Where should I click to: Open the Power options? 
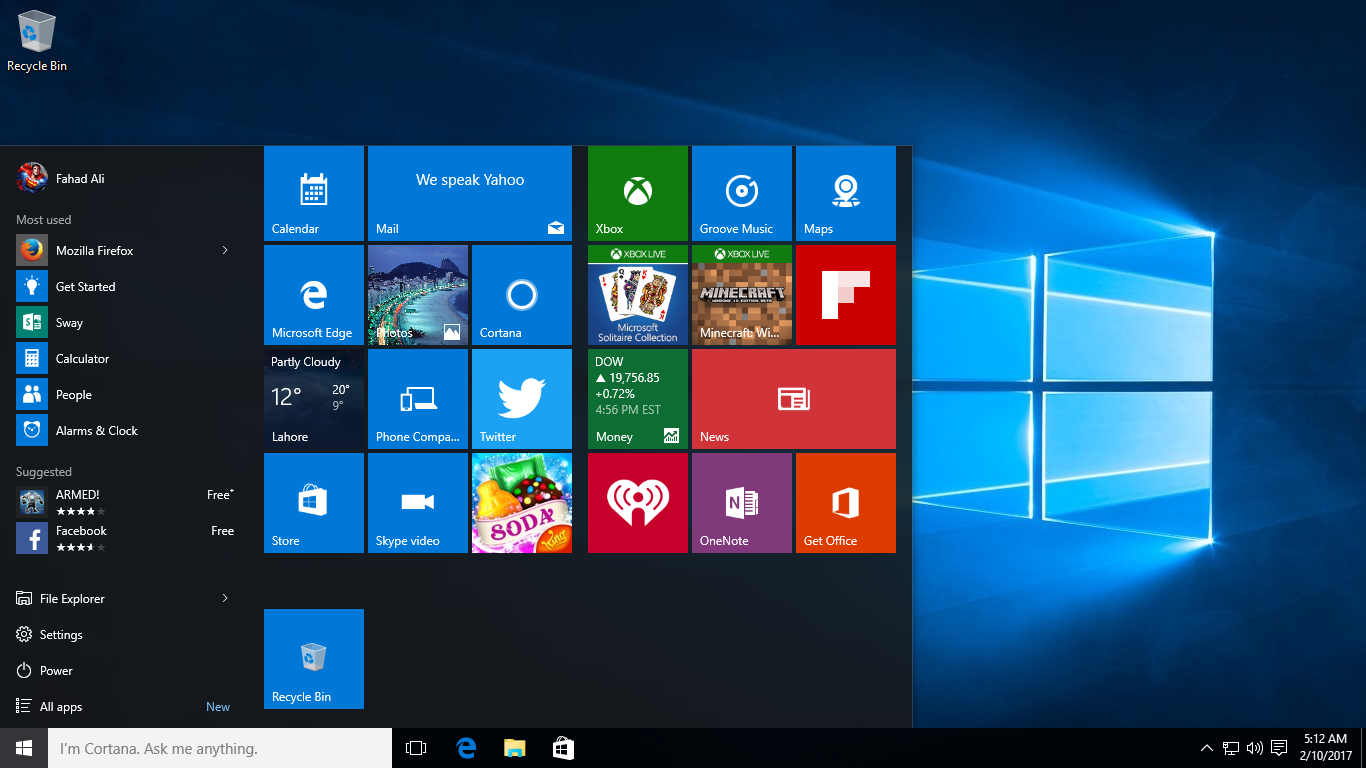click(125, 670)
